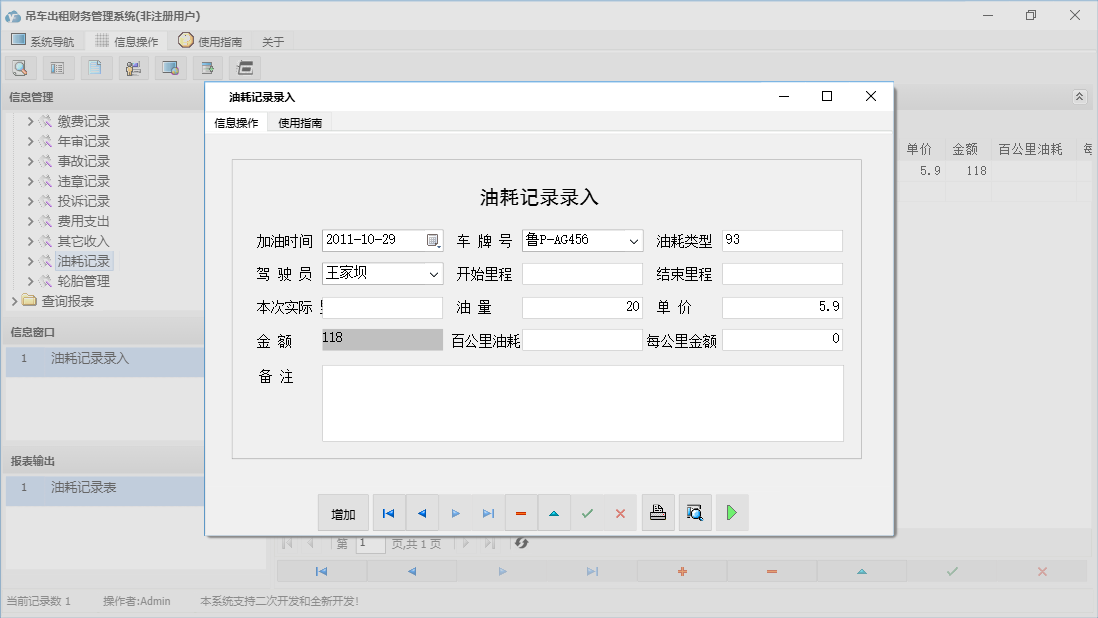Open the 加油时间 date picker

[x=432, y=240]
